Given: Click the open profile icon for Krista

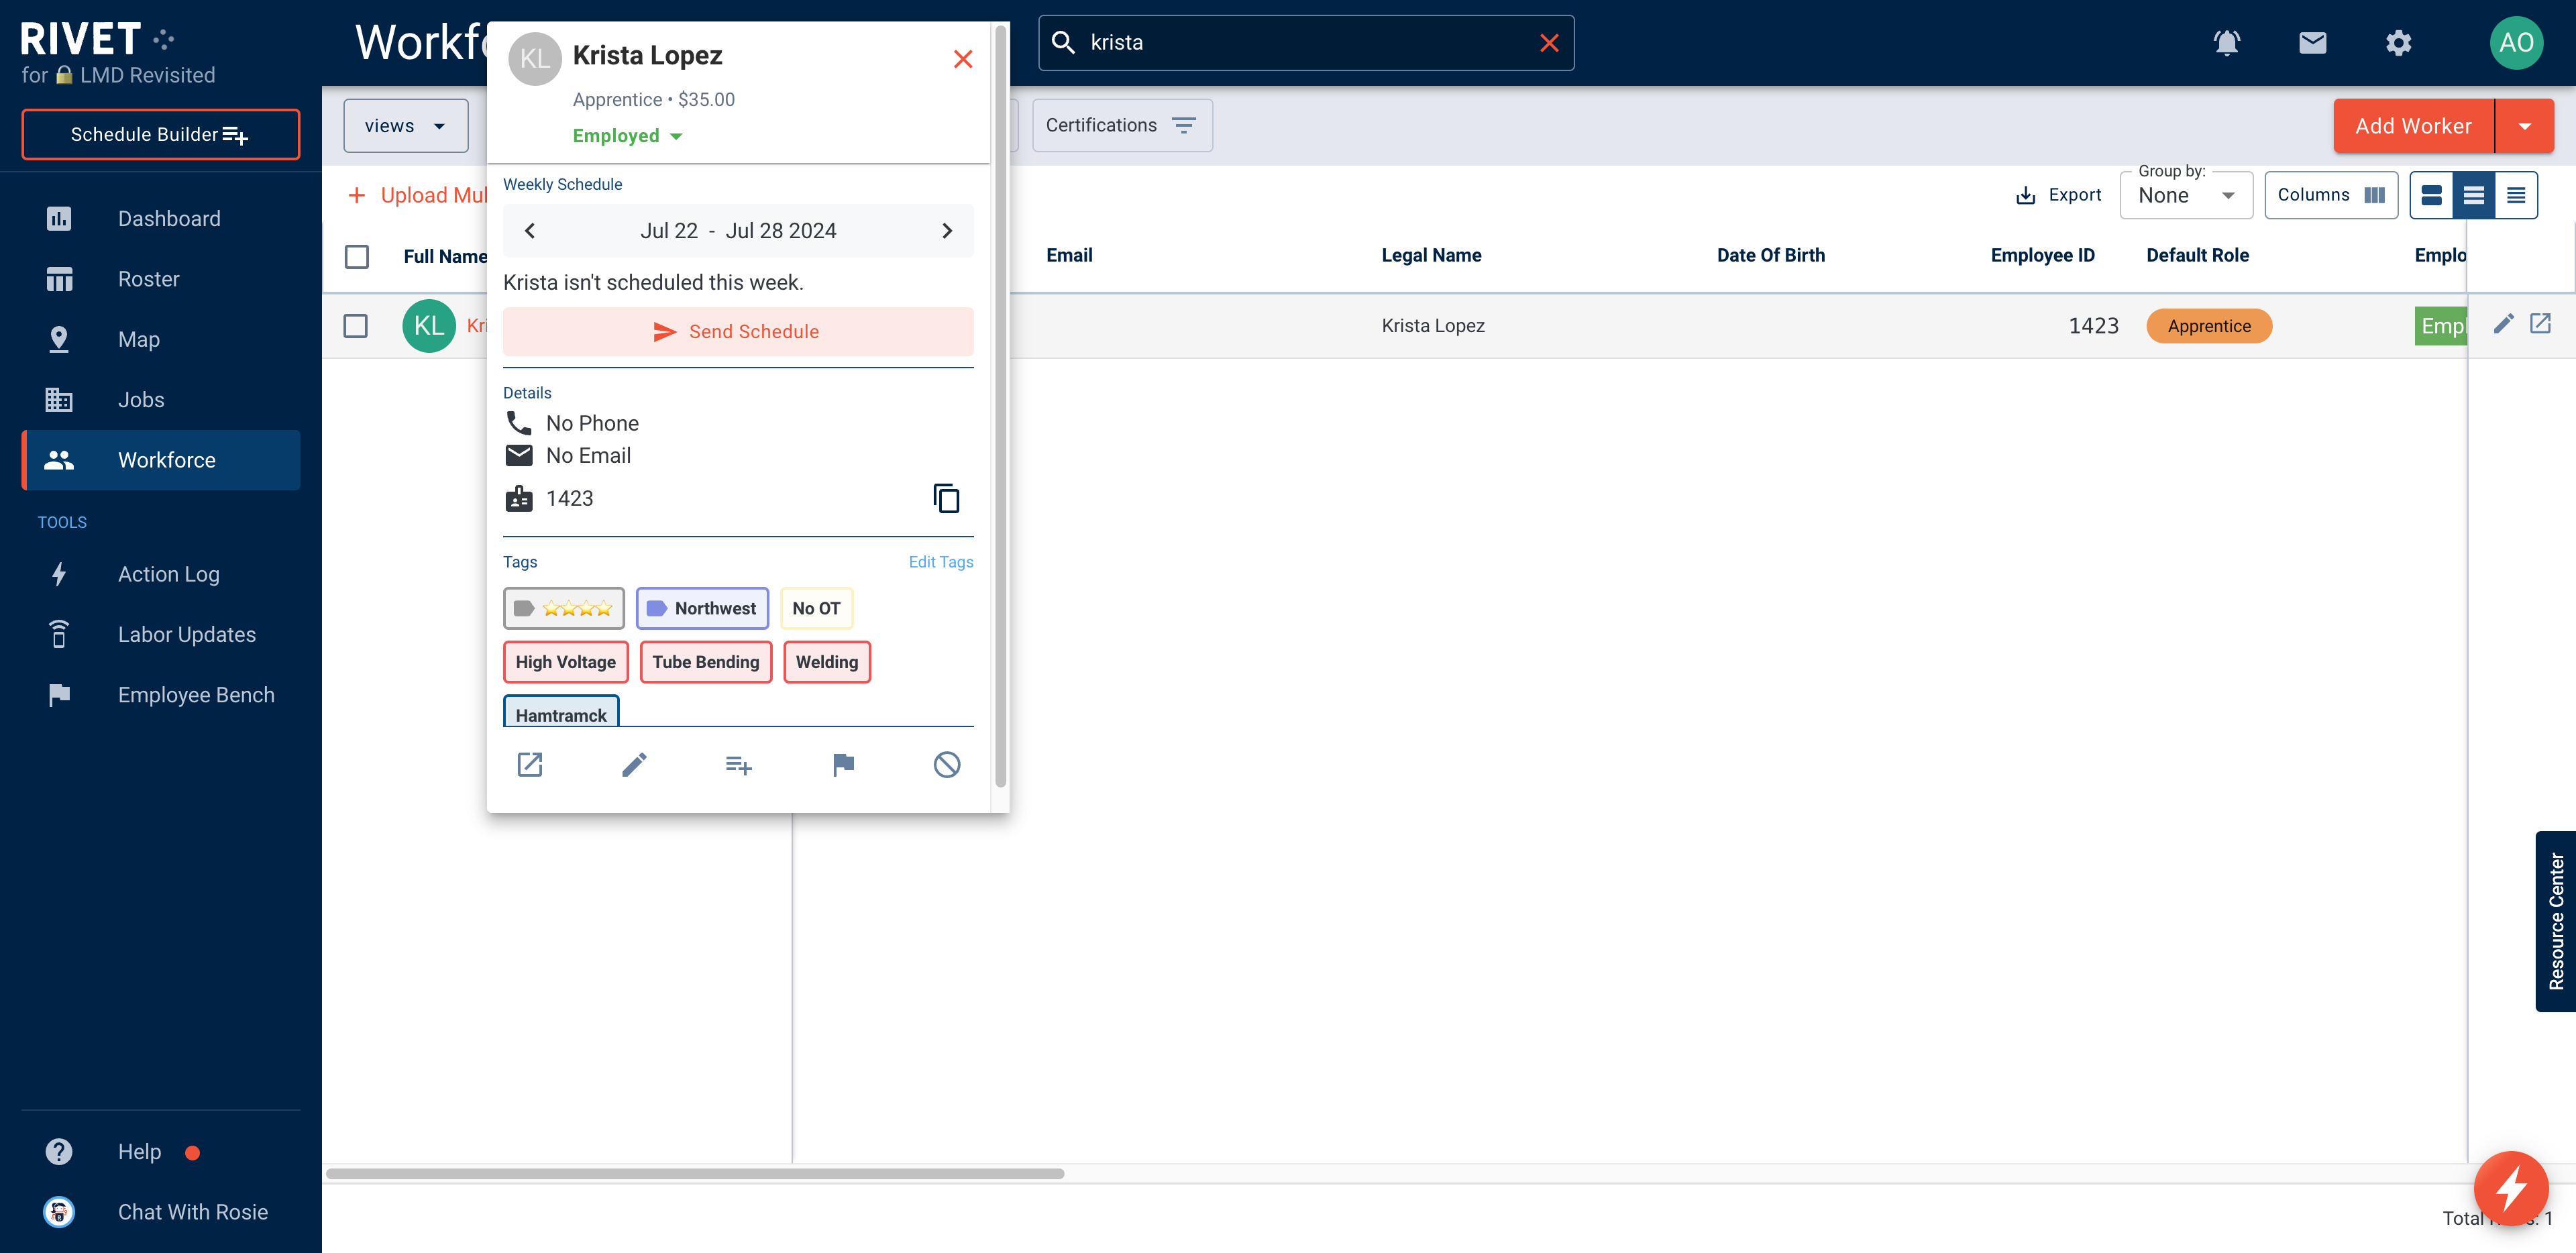Looking at the screenshot, I should (x=531, y=763).
